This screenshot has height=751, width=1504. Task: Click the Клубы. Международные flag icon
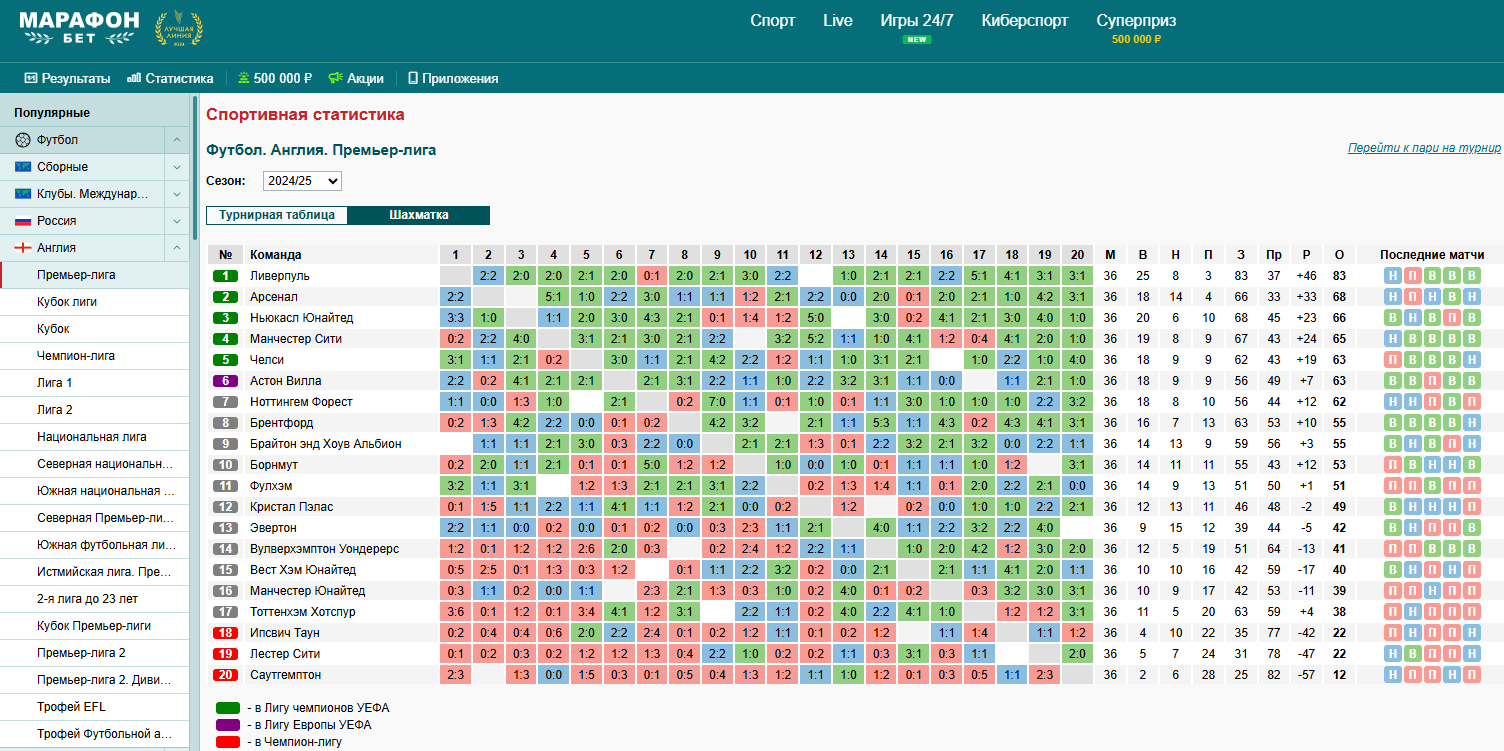(23, 194)
